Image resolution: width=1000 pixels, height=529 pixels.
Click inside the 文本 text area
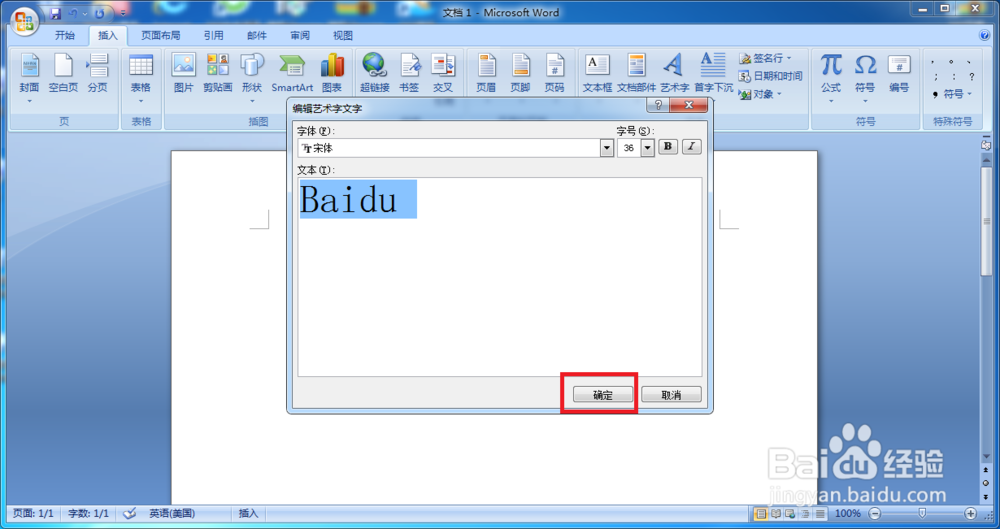point(500,277)
